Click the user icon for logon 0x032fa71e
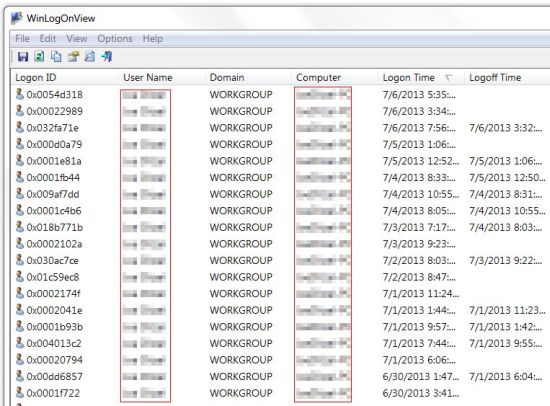The height and width of the screenshot is (406, 550). (x=20, y=127)
